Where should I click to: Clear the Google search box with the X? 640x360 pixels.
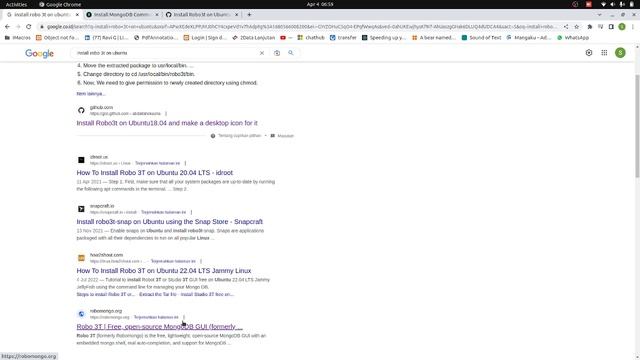point(262,53)
